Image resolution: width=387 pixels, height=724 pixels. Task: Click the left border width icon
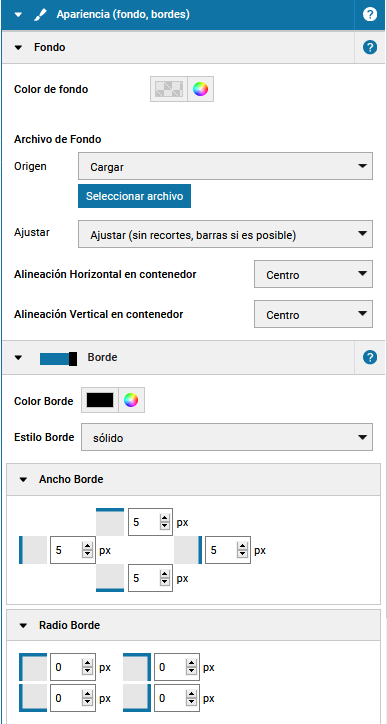pos(33,550)
